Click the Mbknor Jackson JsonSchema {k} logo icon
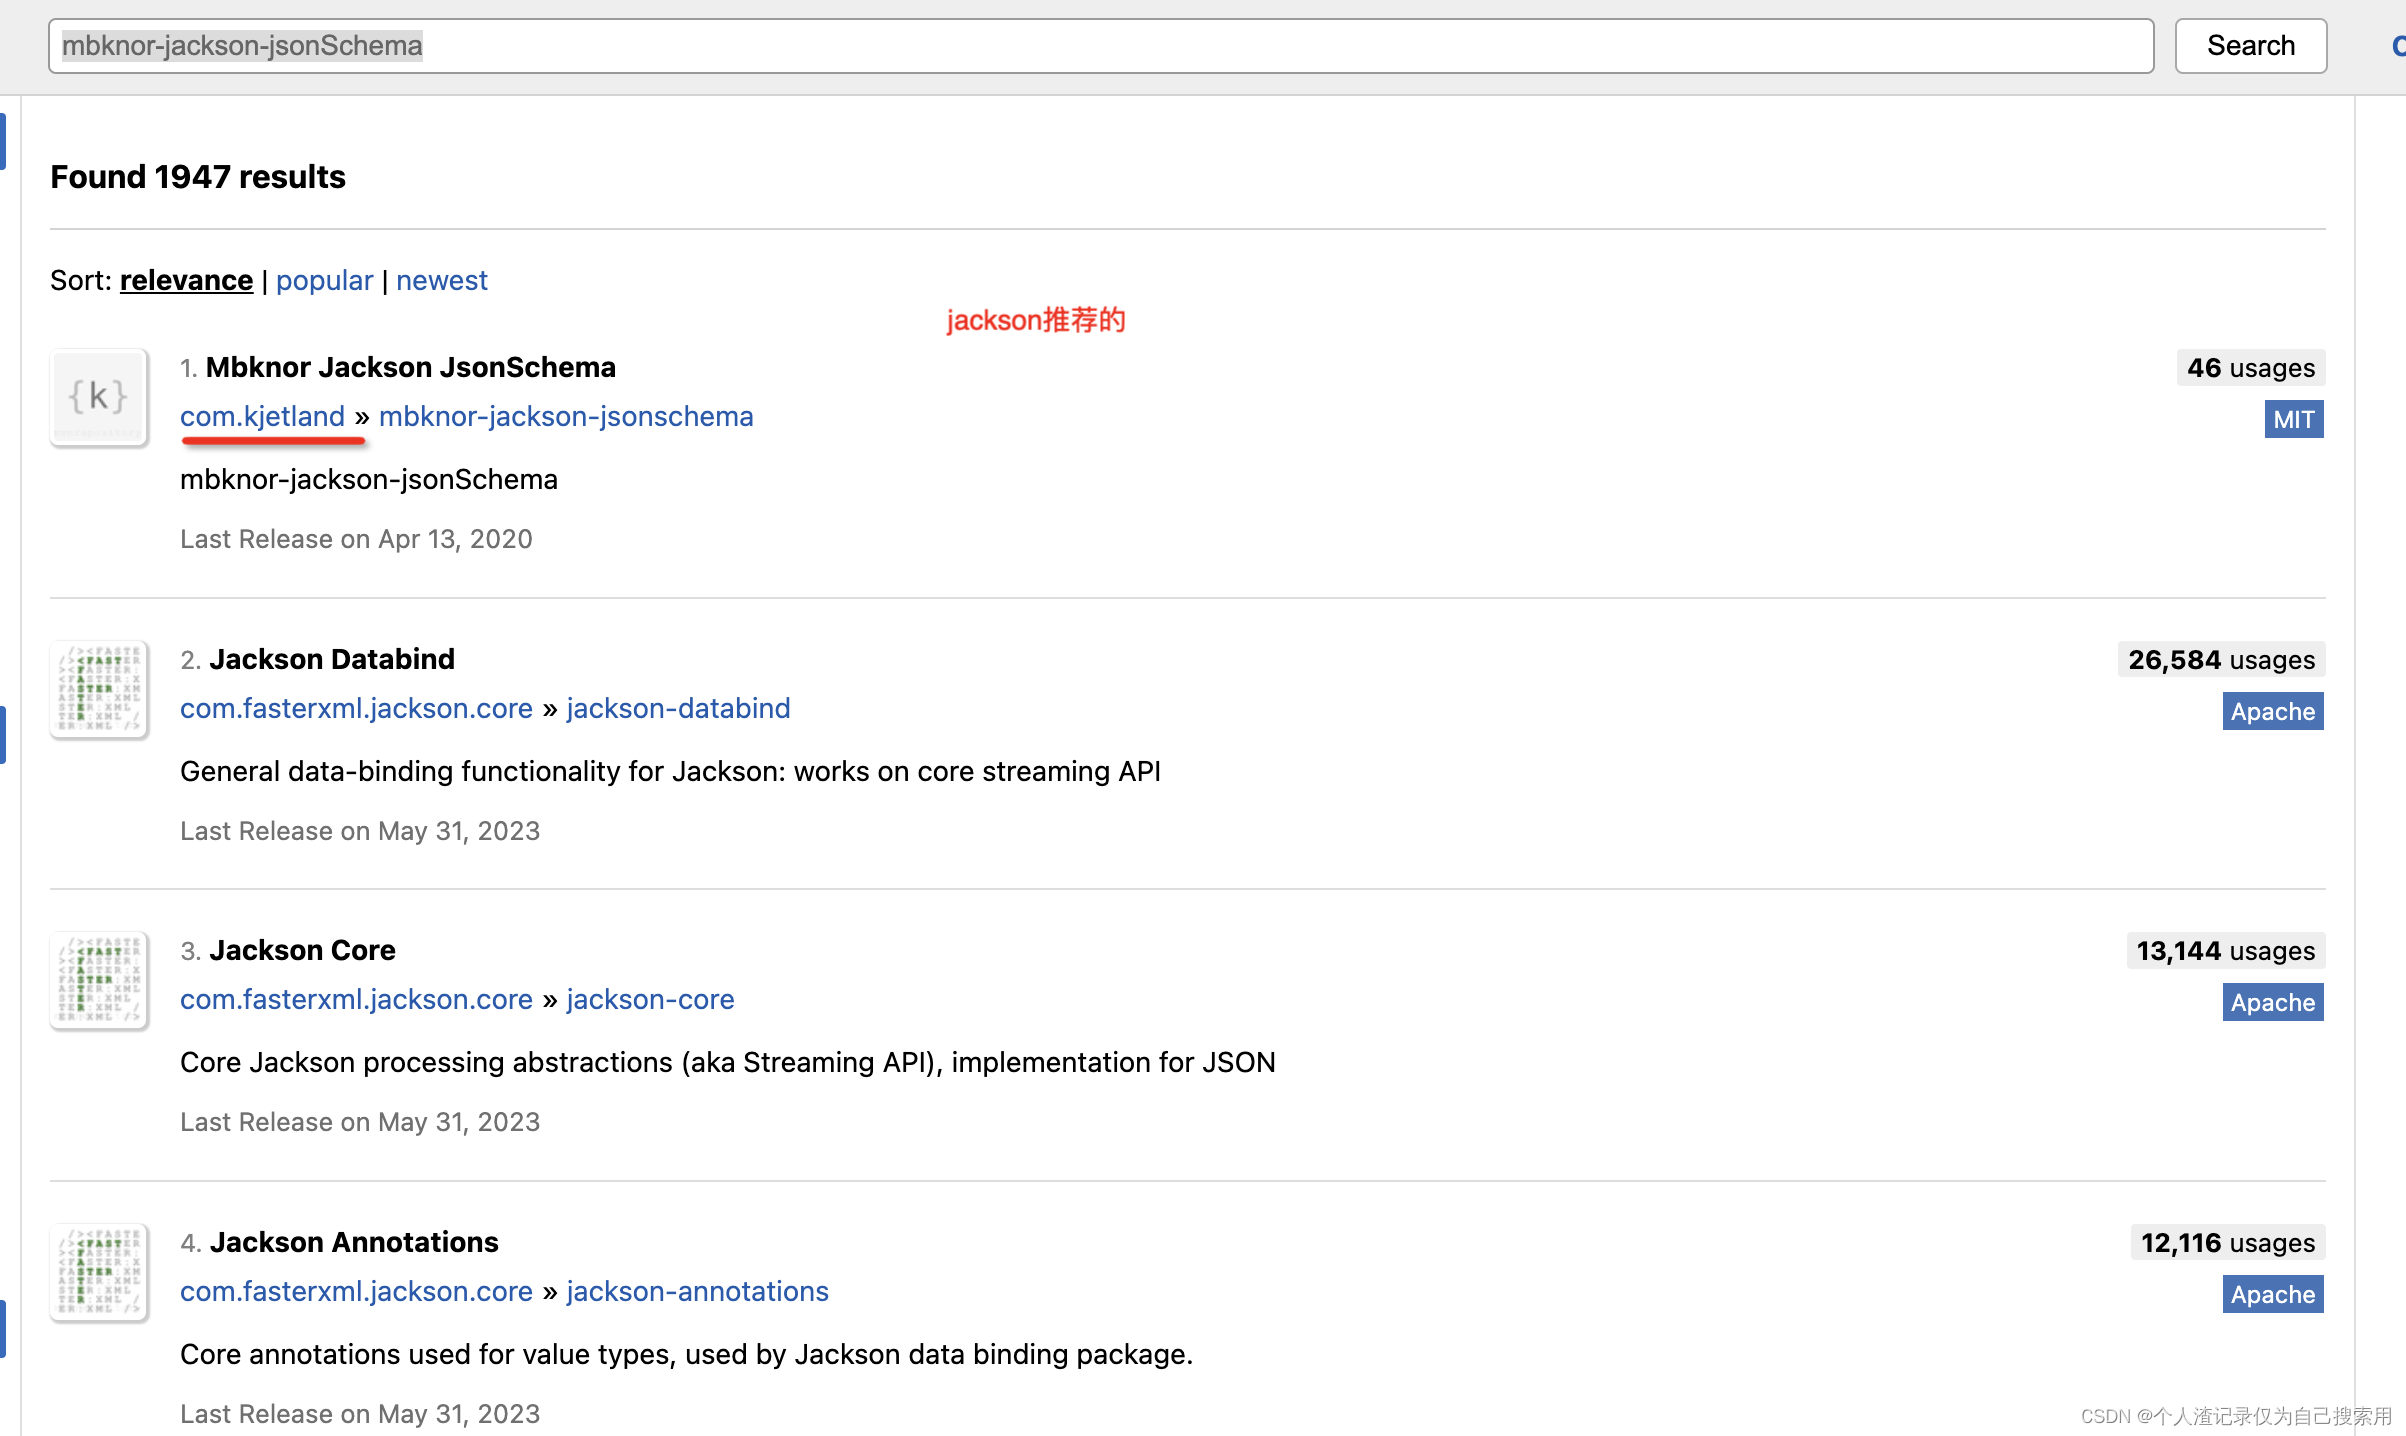Viewport: 2406px width, 1436px height. point(98,397)
